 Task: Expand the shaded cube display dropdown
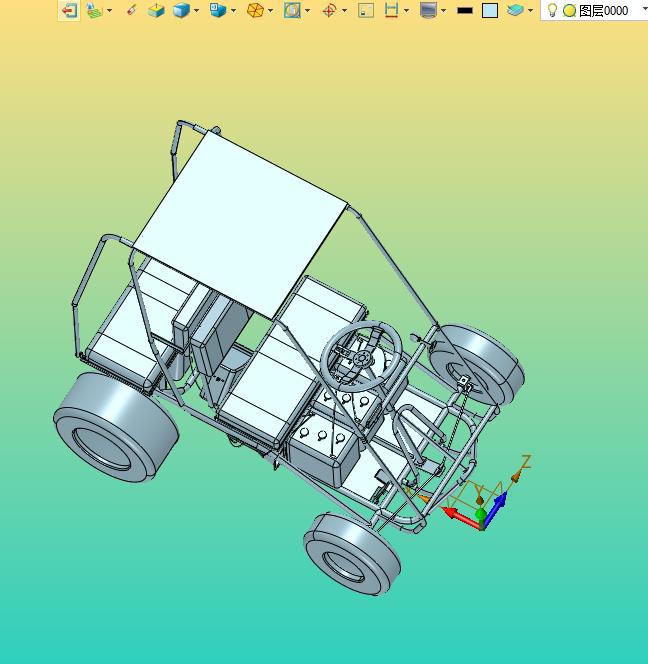click(x=196, y=10)
